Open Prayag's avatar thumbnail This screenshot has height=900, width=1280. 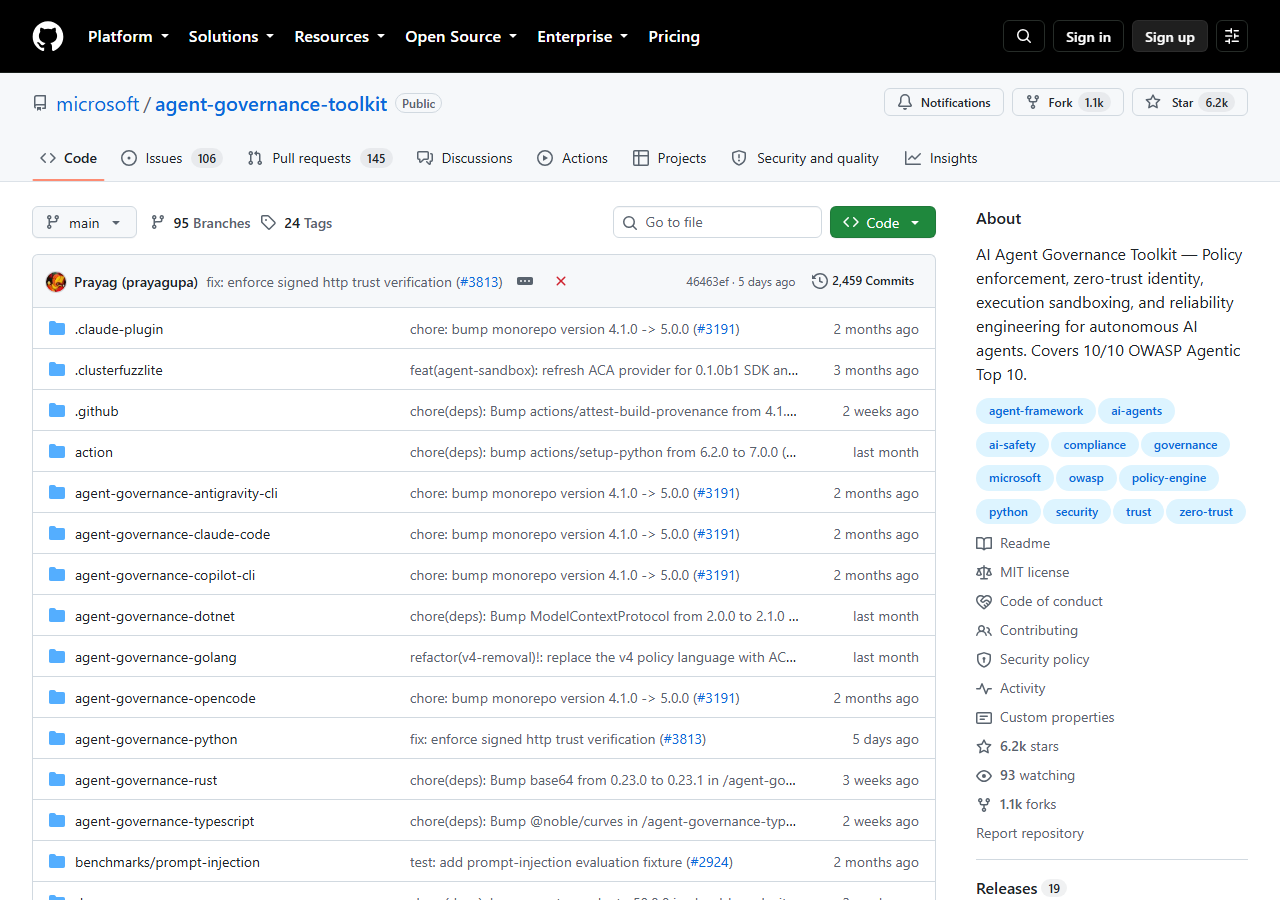tap(56, 282)
